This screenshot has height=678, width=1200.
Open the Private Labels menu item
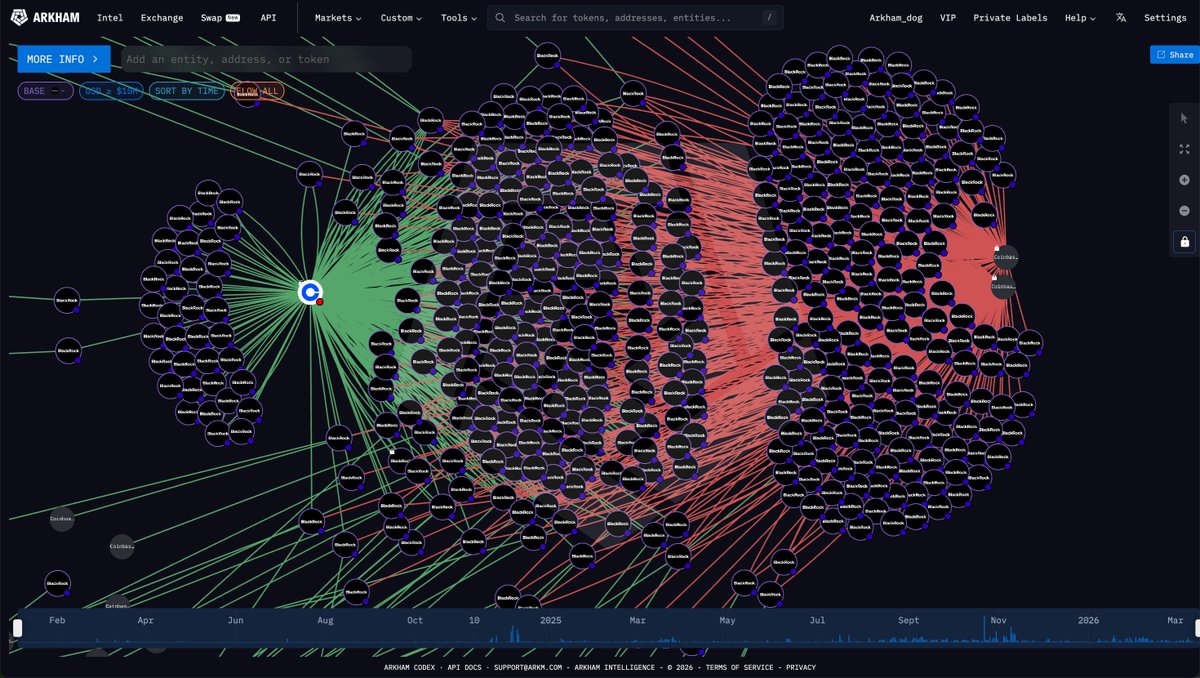[x=1010, y=18]
